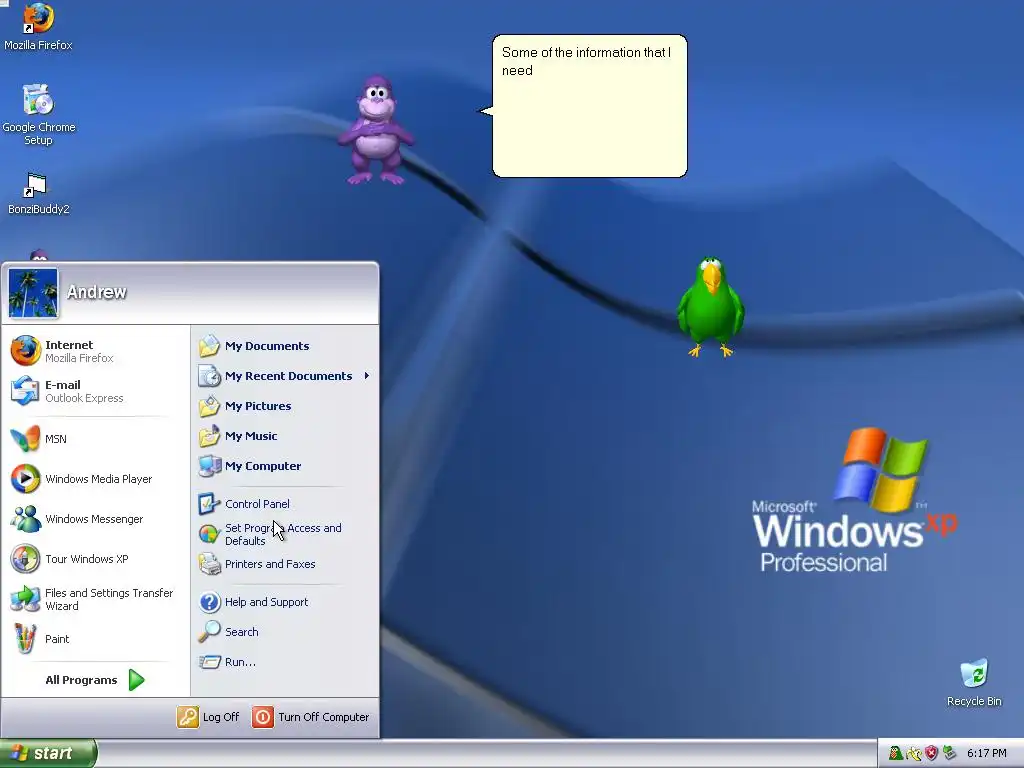The image size is (1024, 768).
Task: Click the 6:17 PM taskbar clock
Action: click(986, 753)
